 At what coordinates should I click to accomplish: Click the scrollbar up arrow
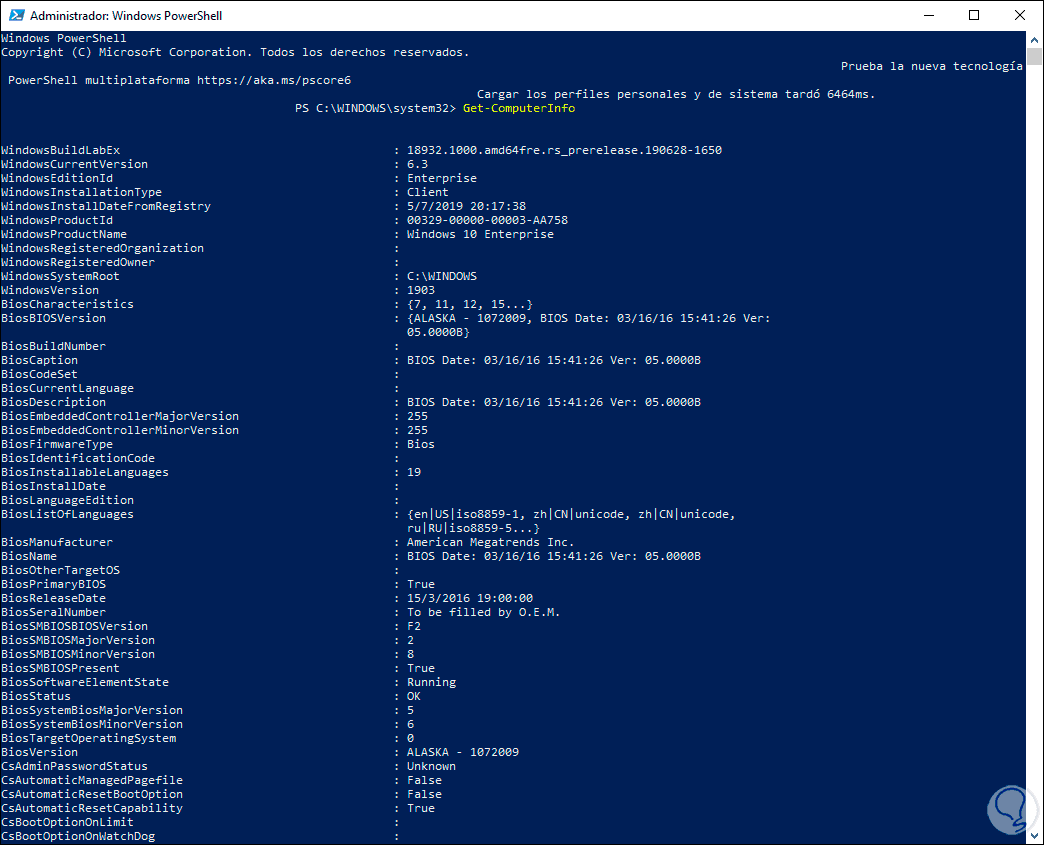point(1034,39)
